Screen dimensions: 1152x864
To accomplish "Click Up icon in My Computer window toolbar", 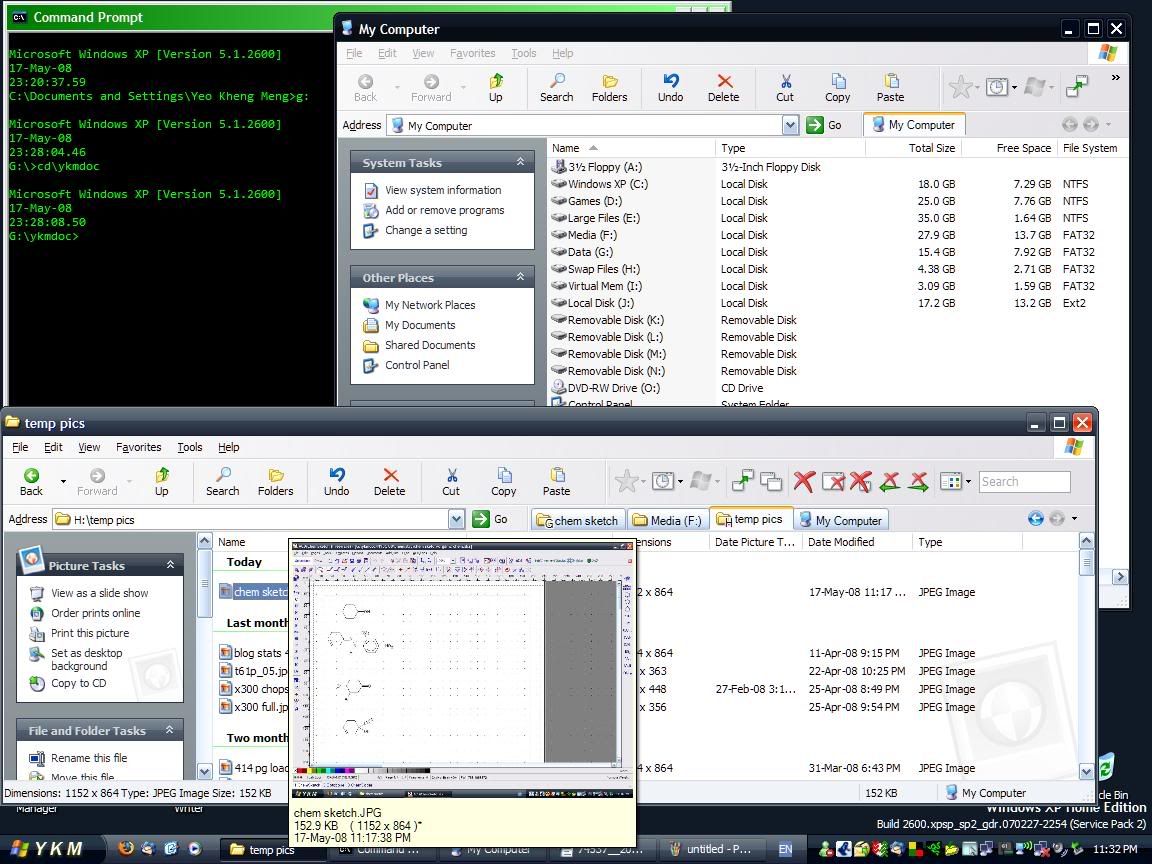I will click(496, 81).
